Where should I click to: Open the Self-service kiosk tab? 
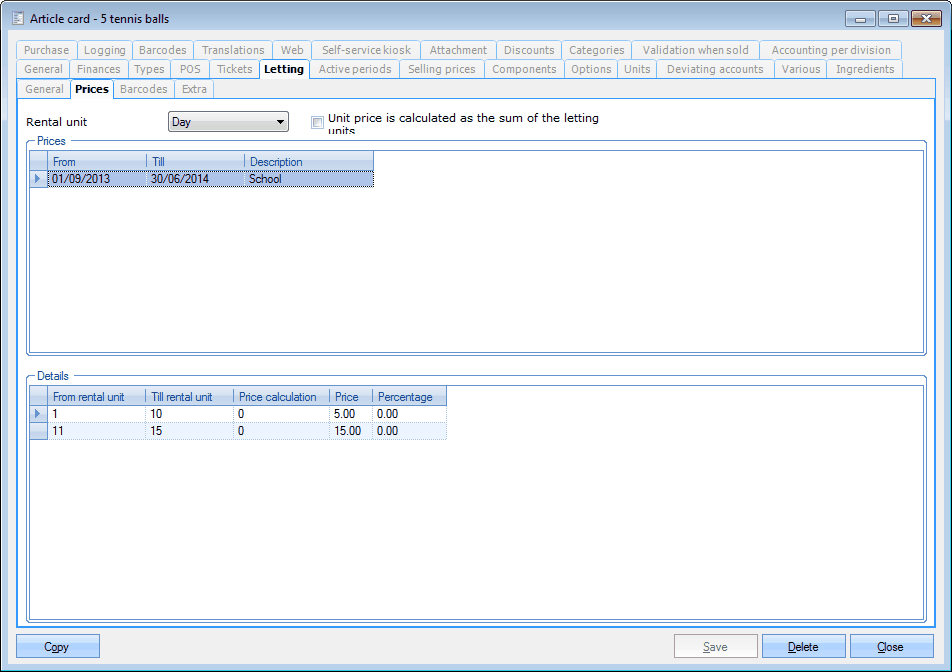(x=365, y=50)
